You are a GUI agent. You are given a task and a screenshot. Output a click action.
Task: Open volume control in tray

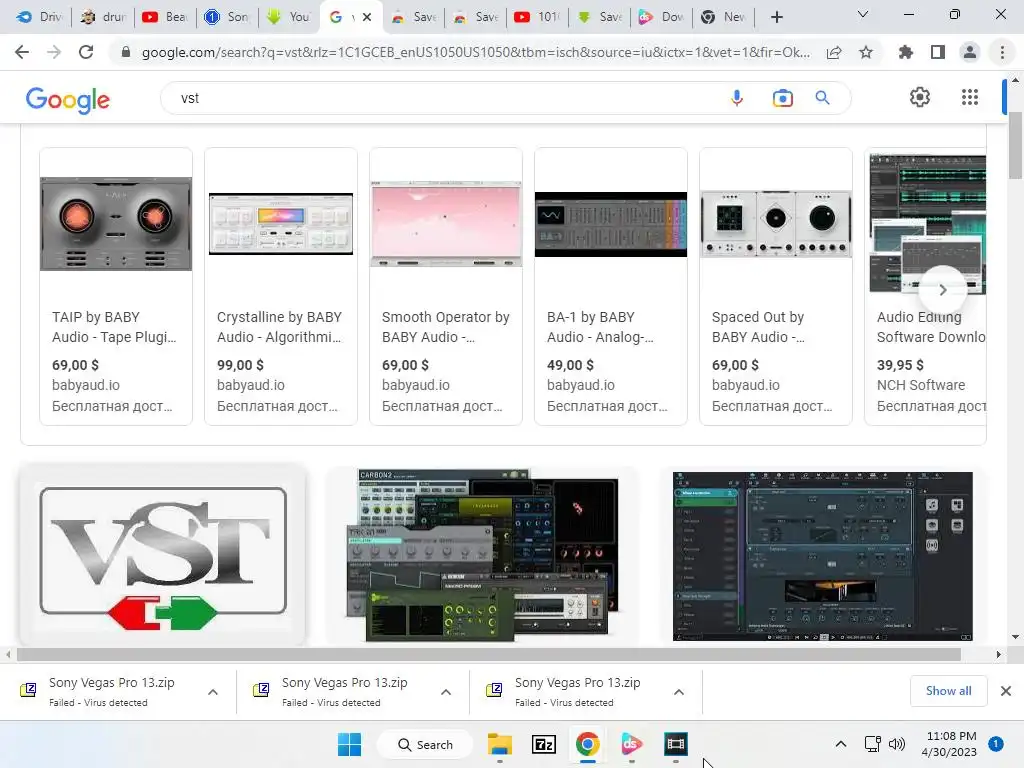[x=897, y=744]
